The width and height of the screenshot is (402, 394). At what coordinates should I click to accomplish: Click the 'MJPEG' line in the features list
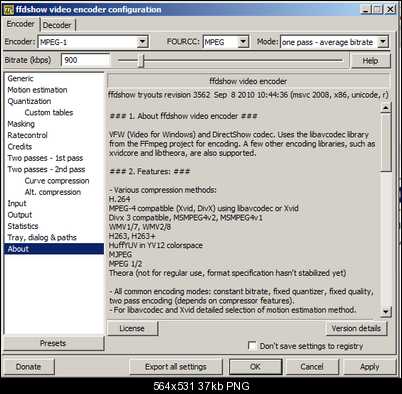120,254
